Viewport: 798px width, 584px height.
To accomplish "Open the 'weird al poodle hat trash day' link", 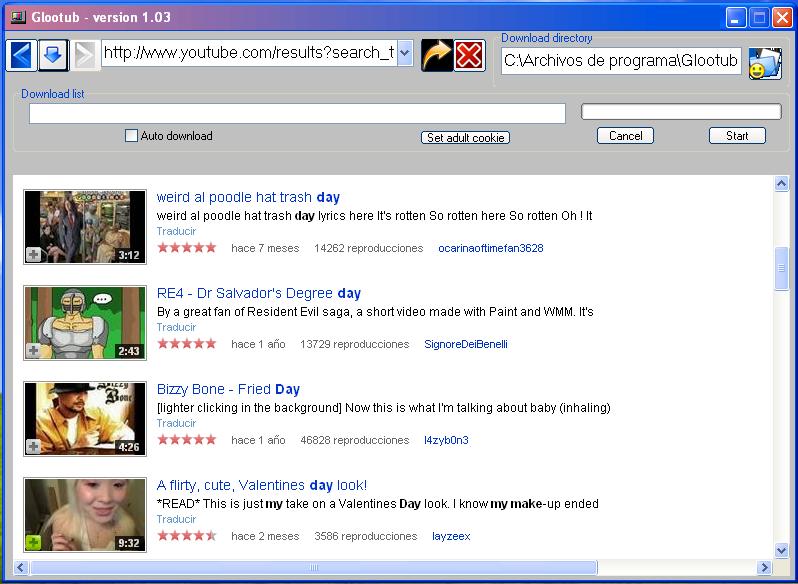I will (x=248, y=197).
